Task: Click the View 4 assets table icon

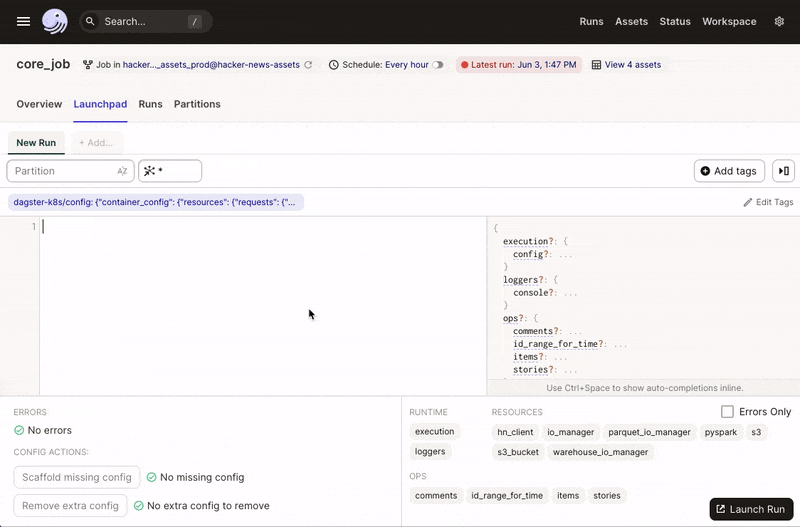Action: [x=596, y=65]
